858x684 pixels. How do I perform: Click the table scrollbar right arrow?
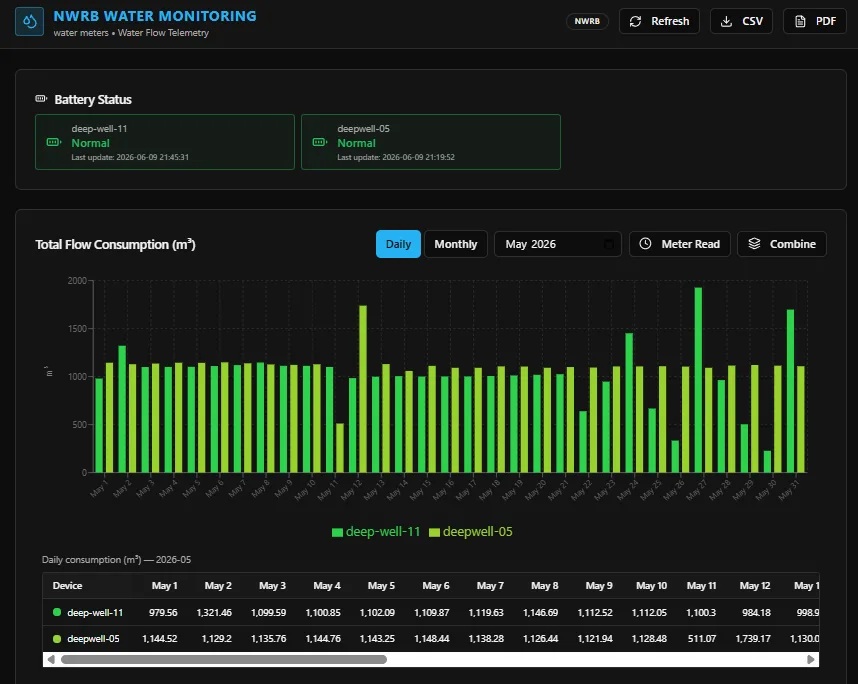click(x=811, y=659)
